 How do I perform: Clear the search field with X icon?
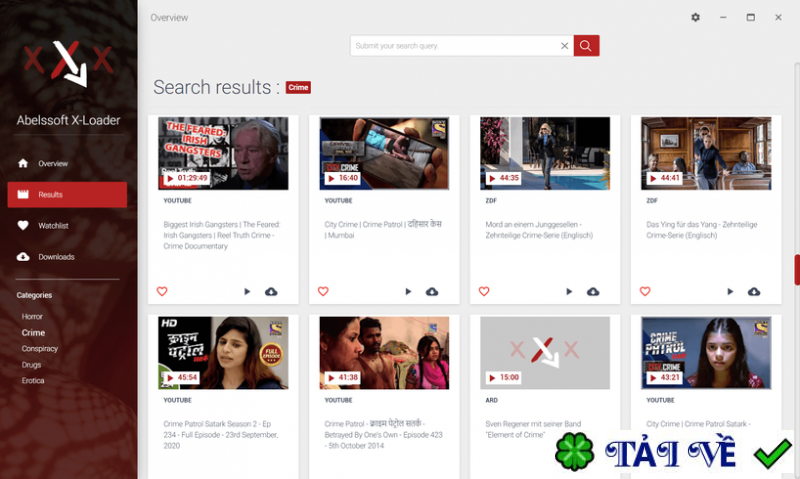[x=564, y=46]
